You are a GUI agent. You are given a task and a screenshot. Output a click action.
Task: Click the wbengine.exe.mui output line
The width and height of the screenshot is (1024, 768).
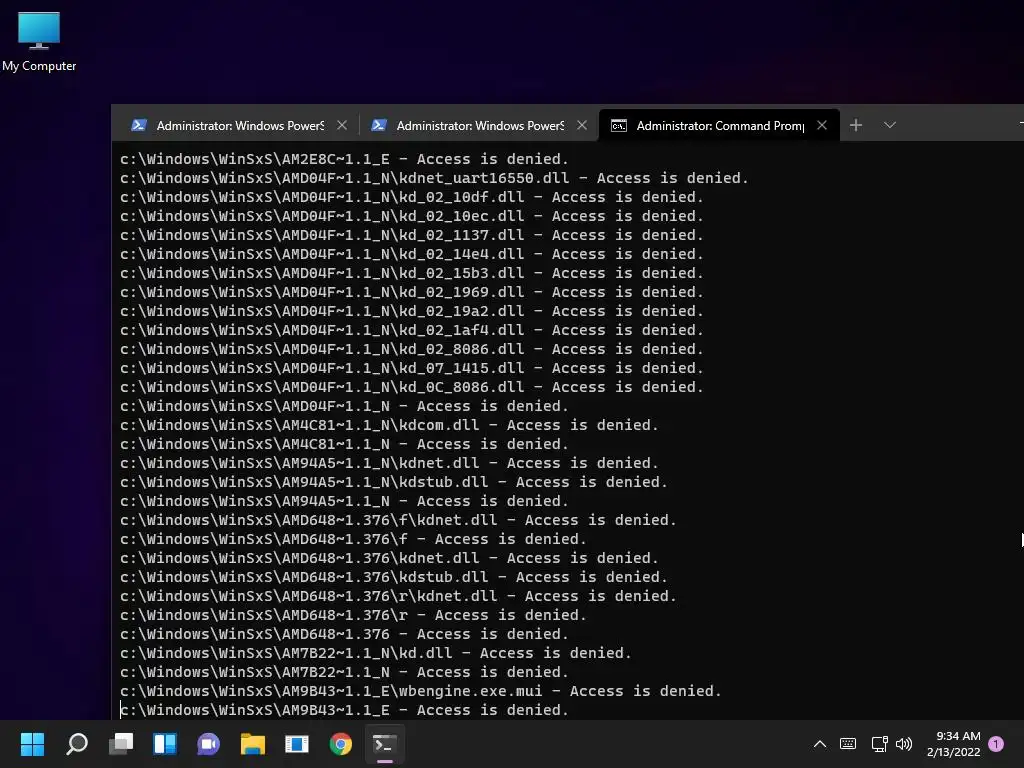point(421,691)
